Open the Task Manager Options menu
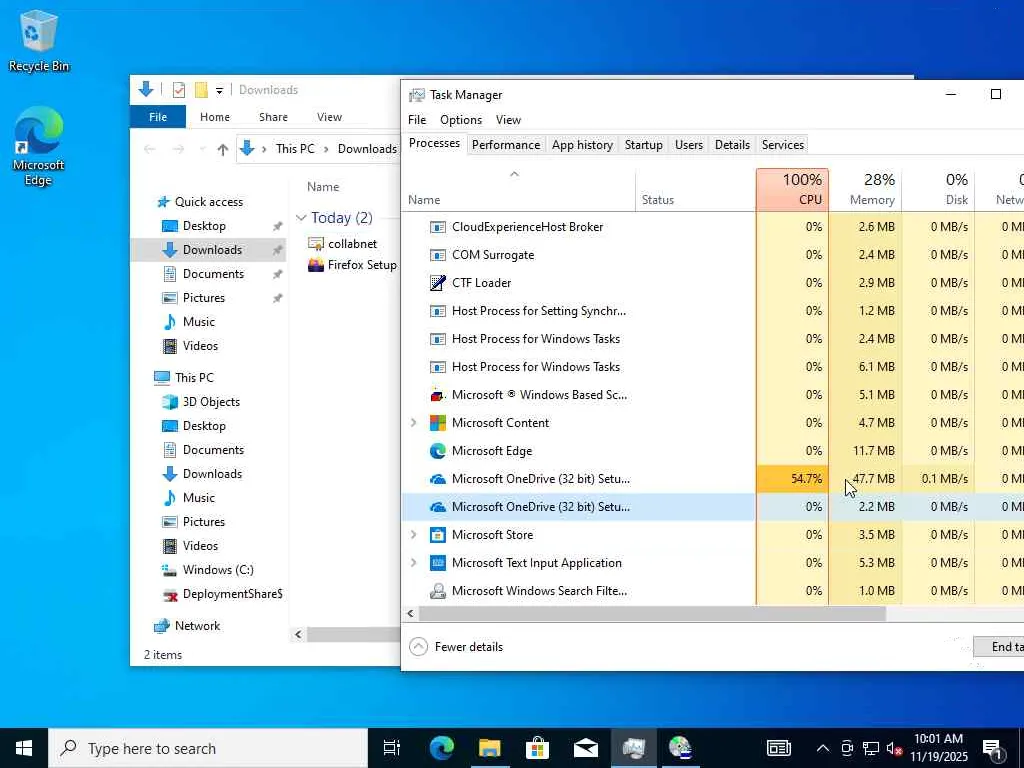1024x768 pixels. point(460,120)
